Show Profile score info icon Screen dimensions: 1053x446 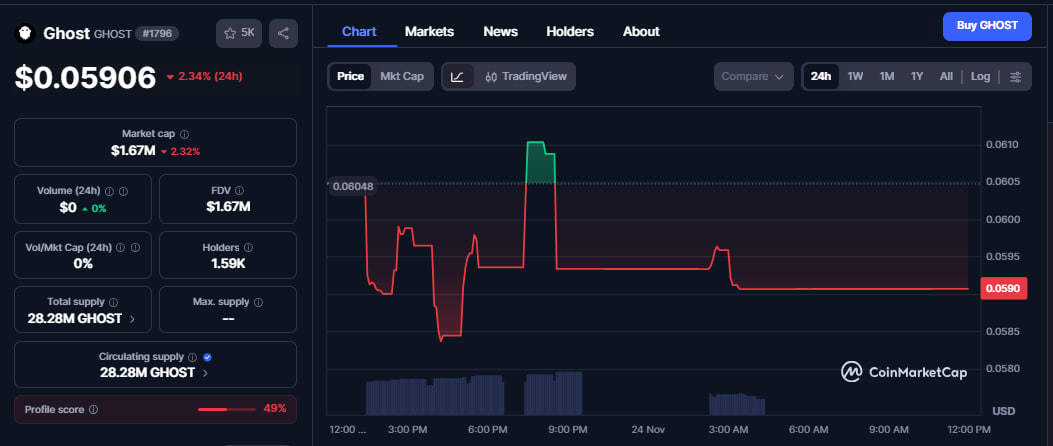94,409
